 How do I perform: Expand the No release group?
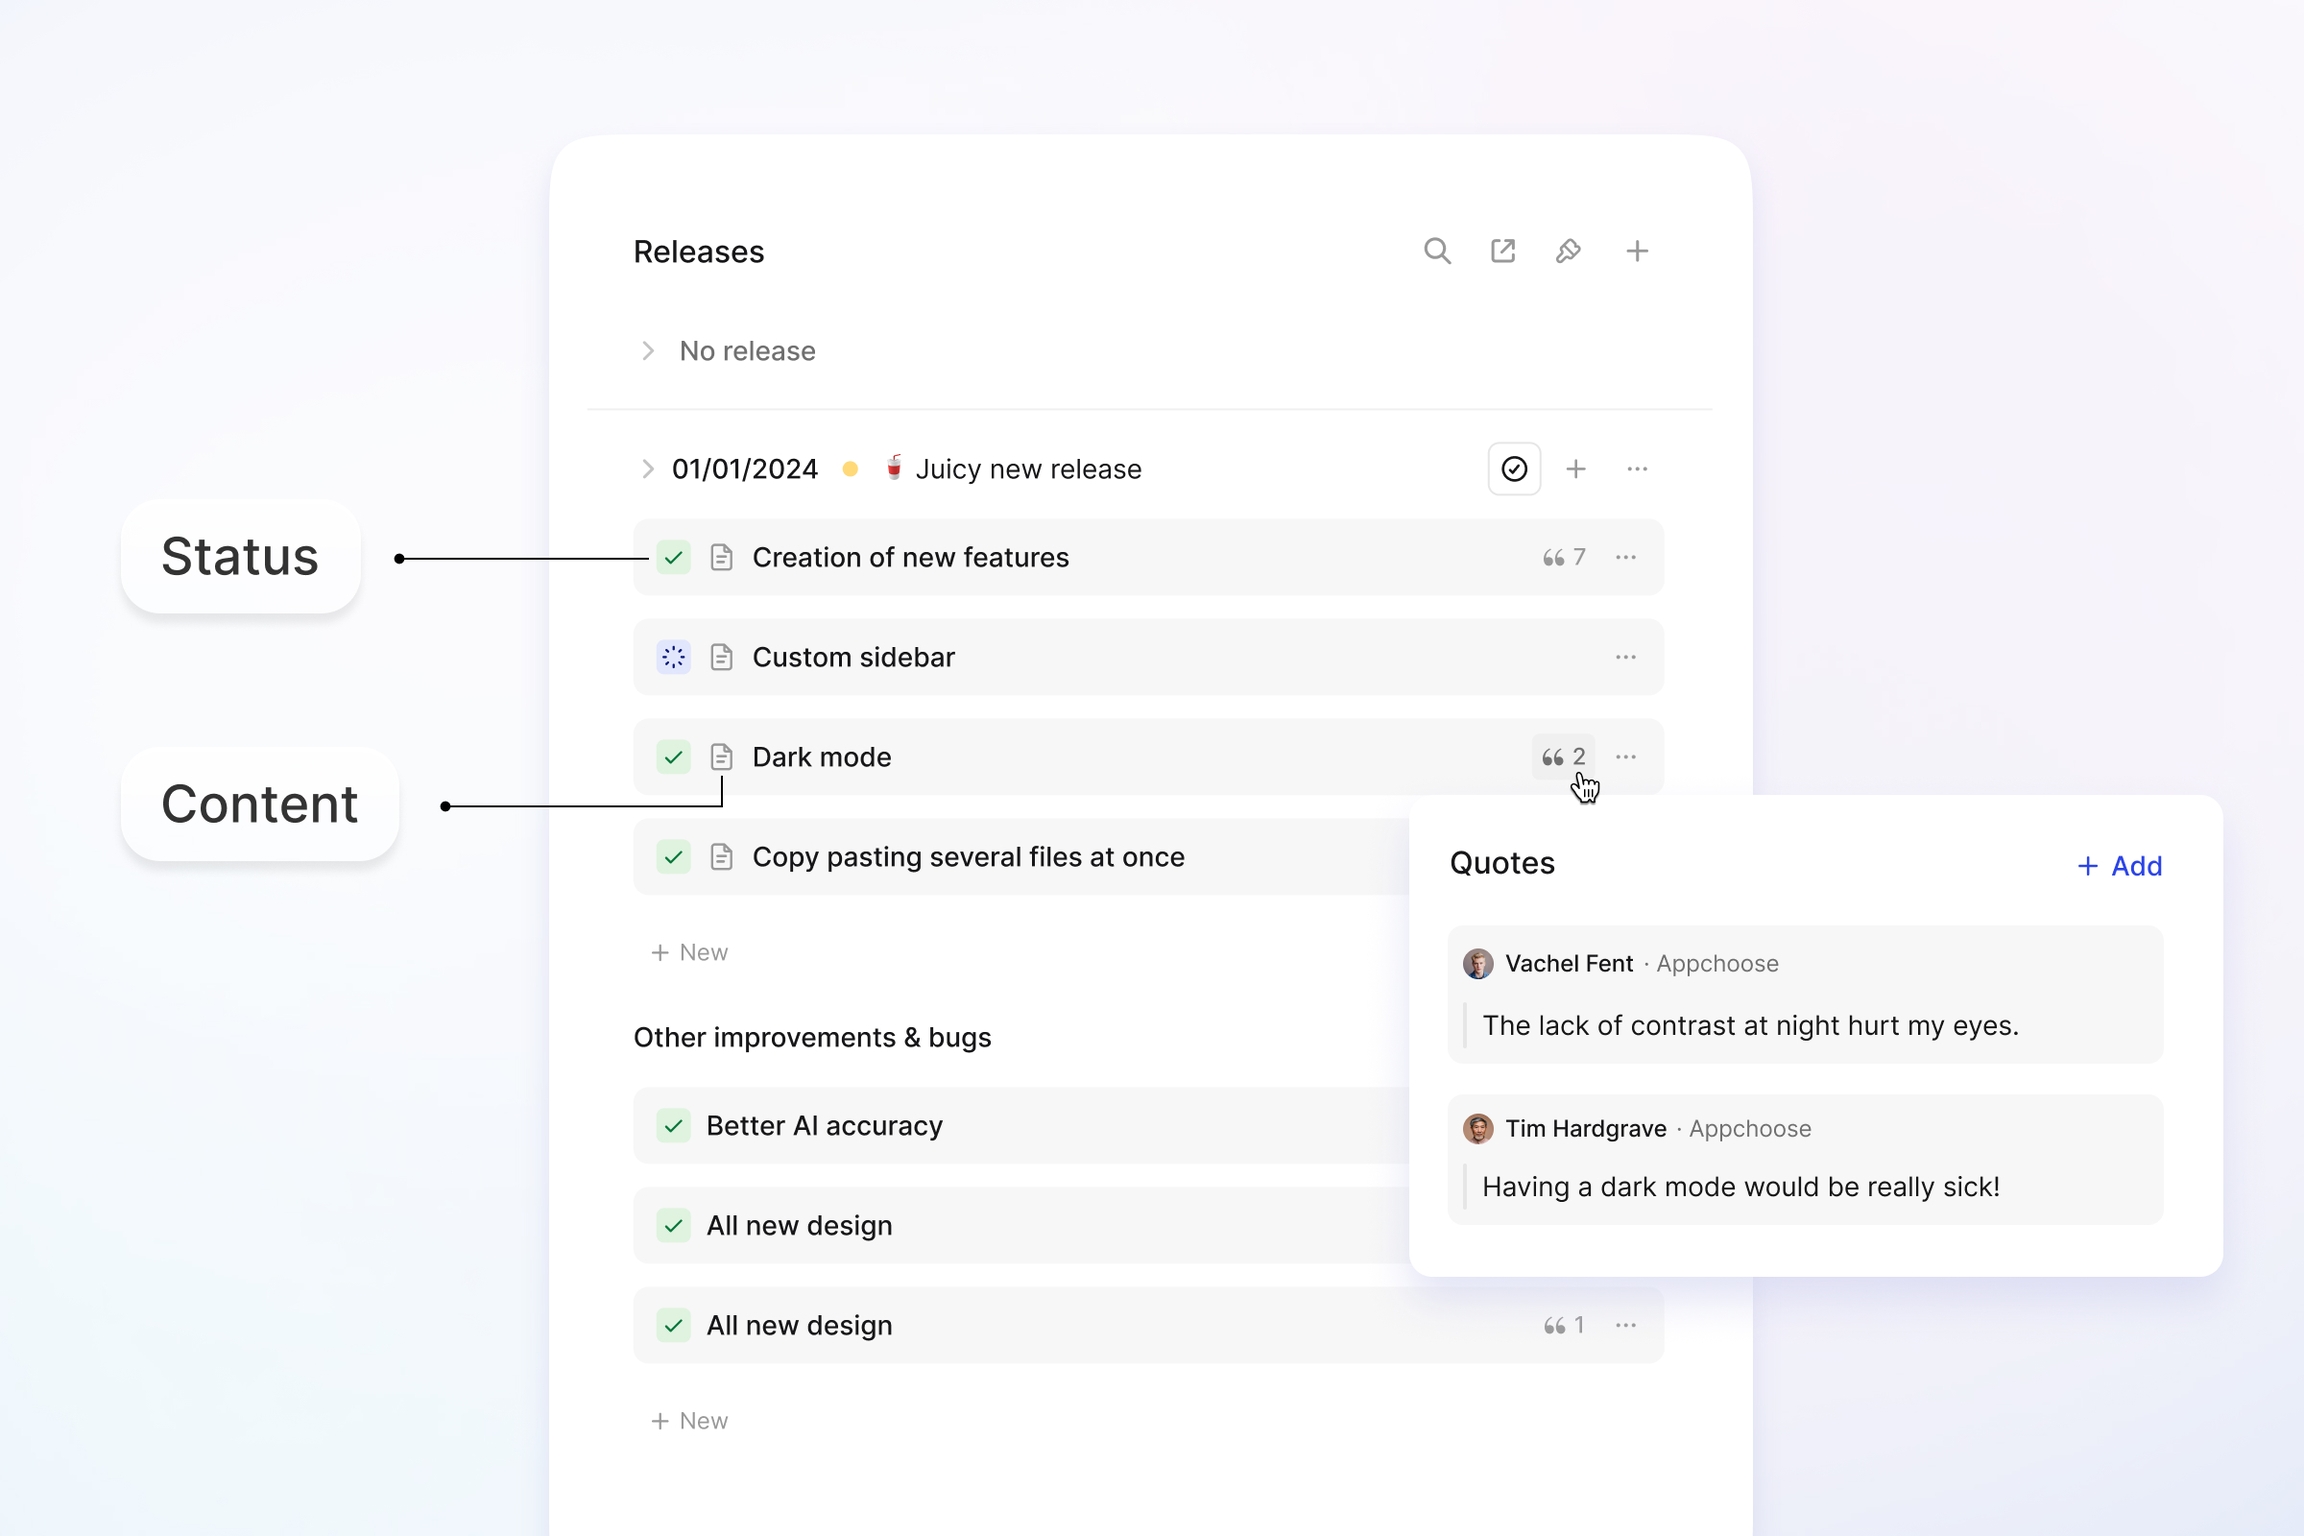[648, 351]
